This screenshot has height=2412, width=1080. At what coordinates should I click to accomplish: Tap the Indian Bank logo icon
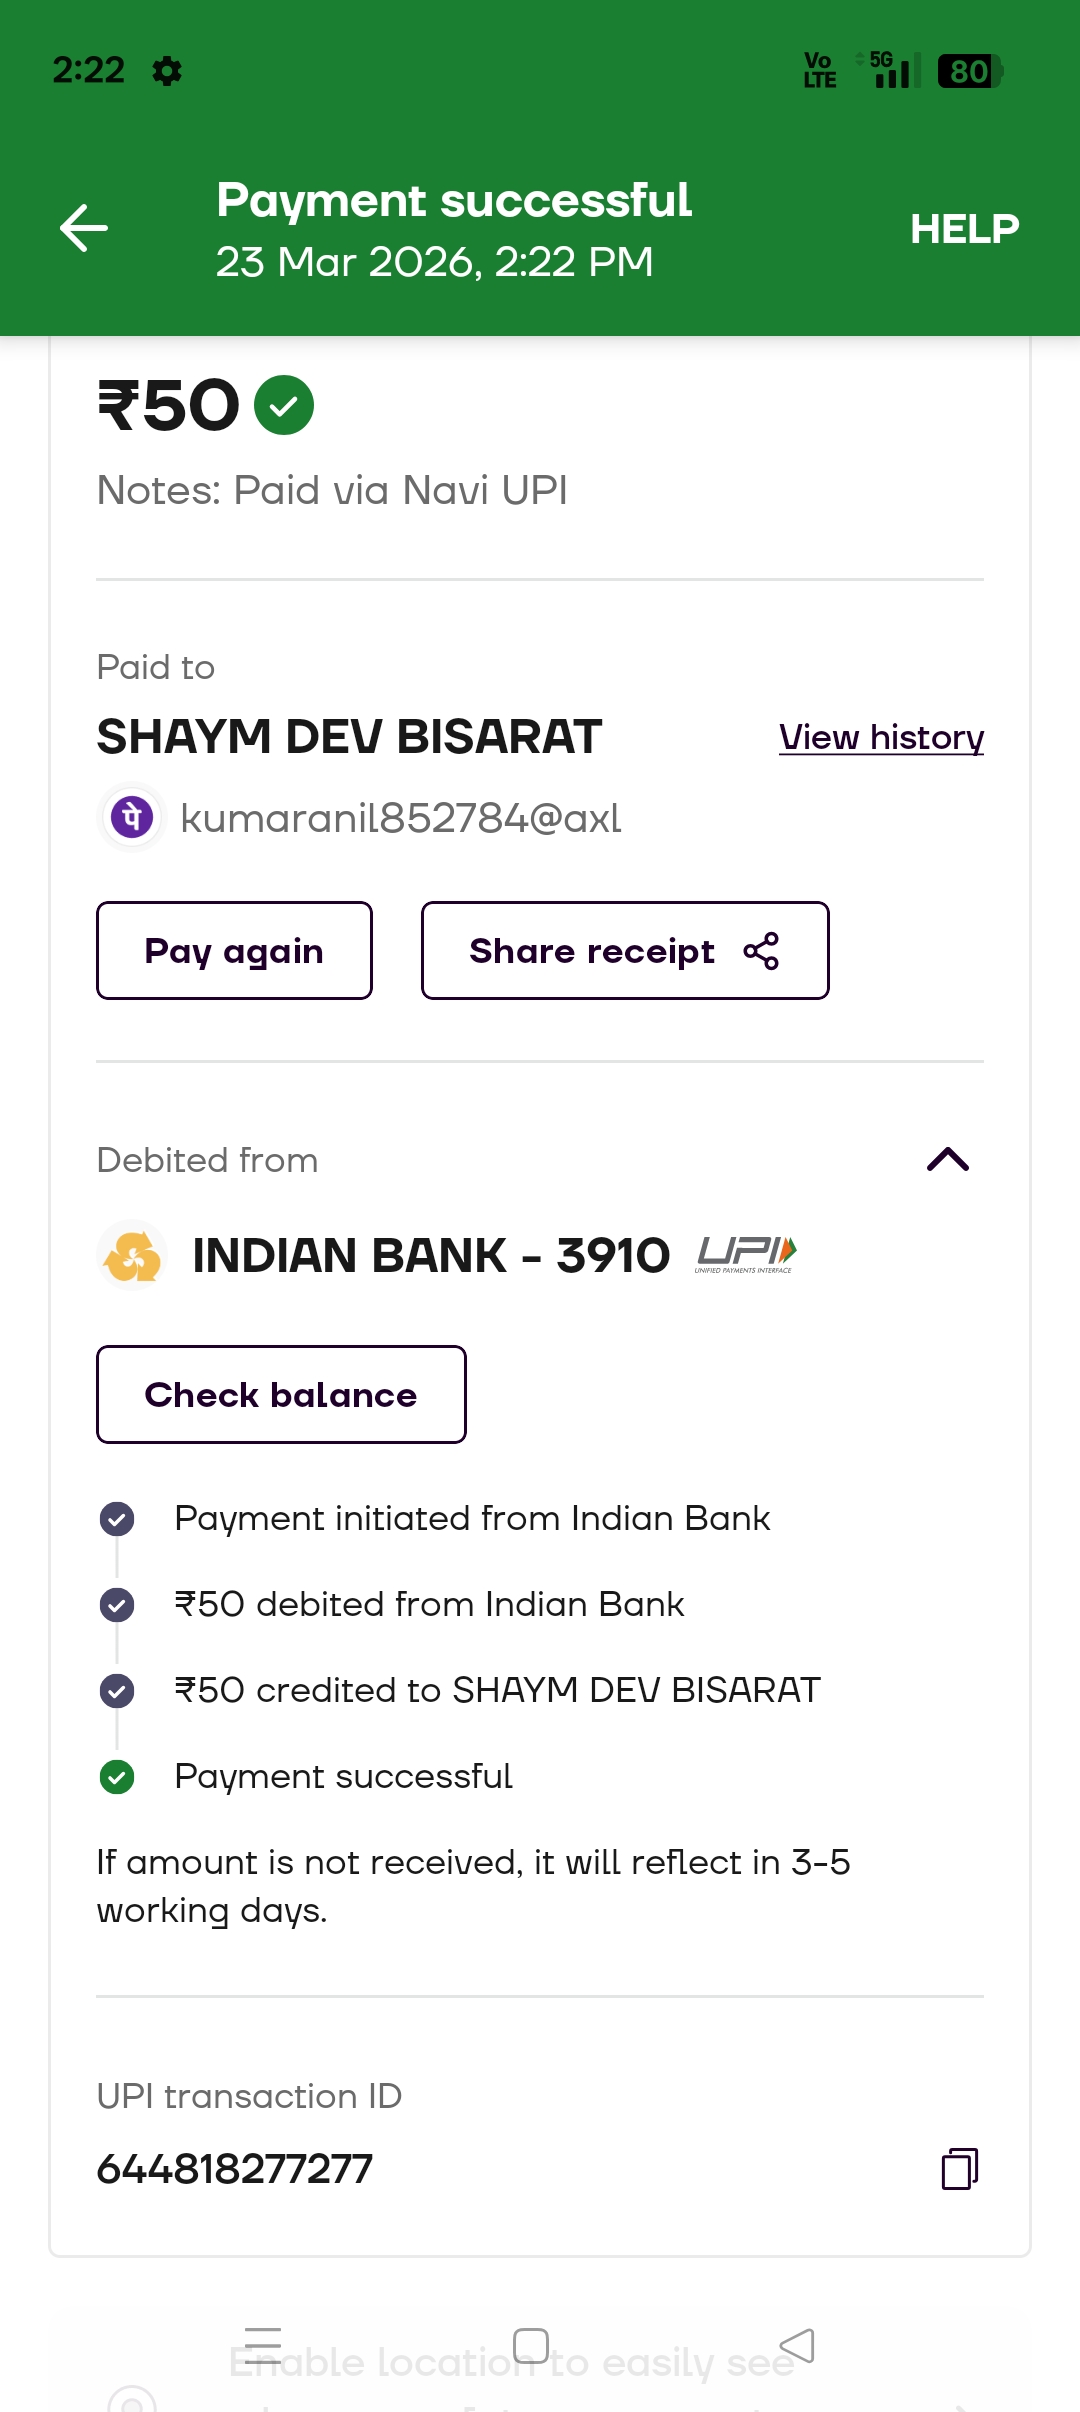click(x=132, y=1255)
